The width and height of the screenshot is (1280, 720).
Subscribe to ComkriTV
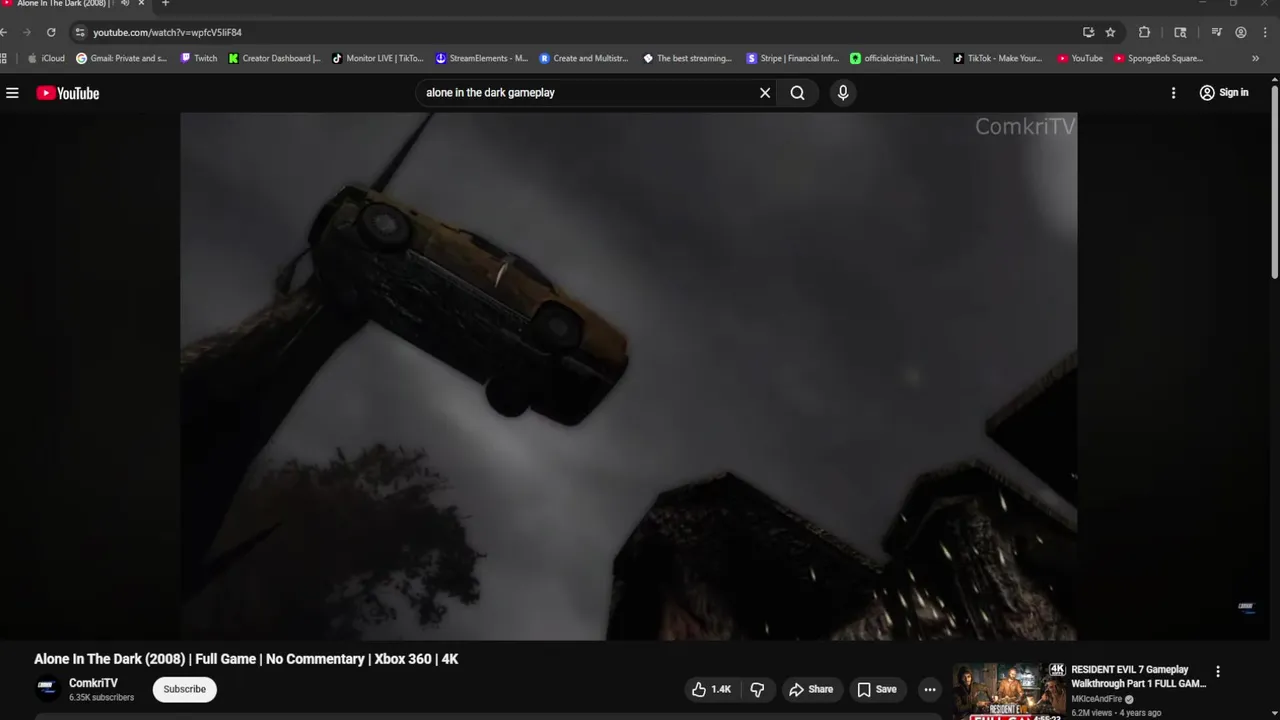click(x=184, y=689)
